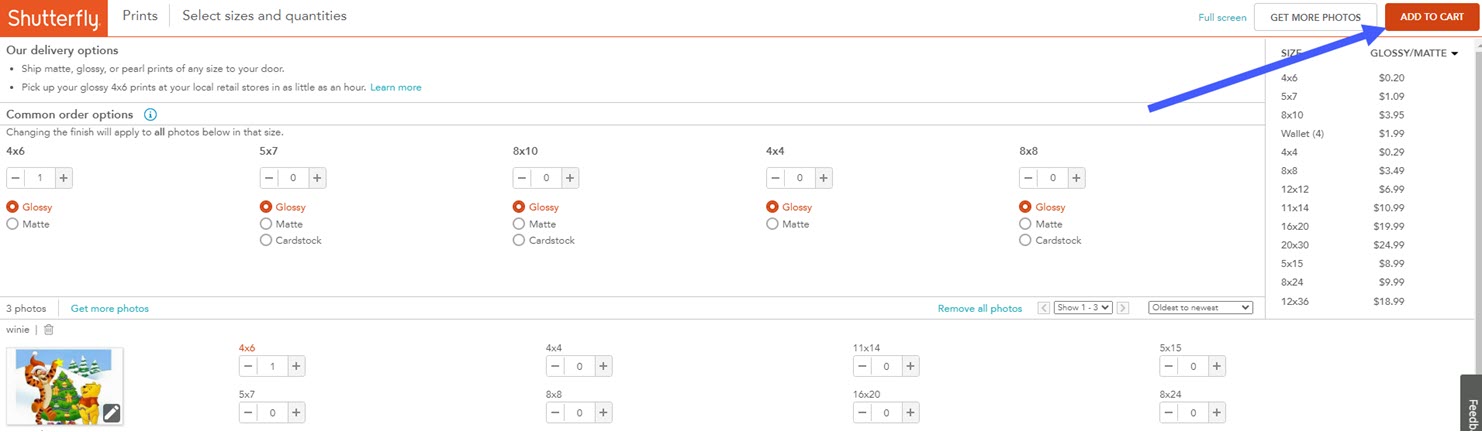Open the Show 1 - 3 dropdown
This screenshot has width=1482, height=432.
click(x=1083, y=308)
